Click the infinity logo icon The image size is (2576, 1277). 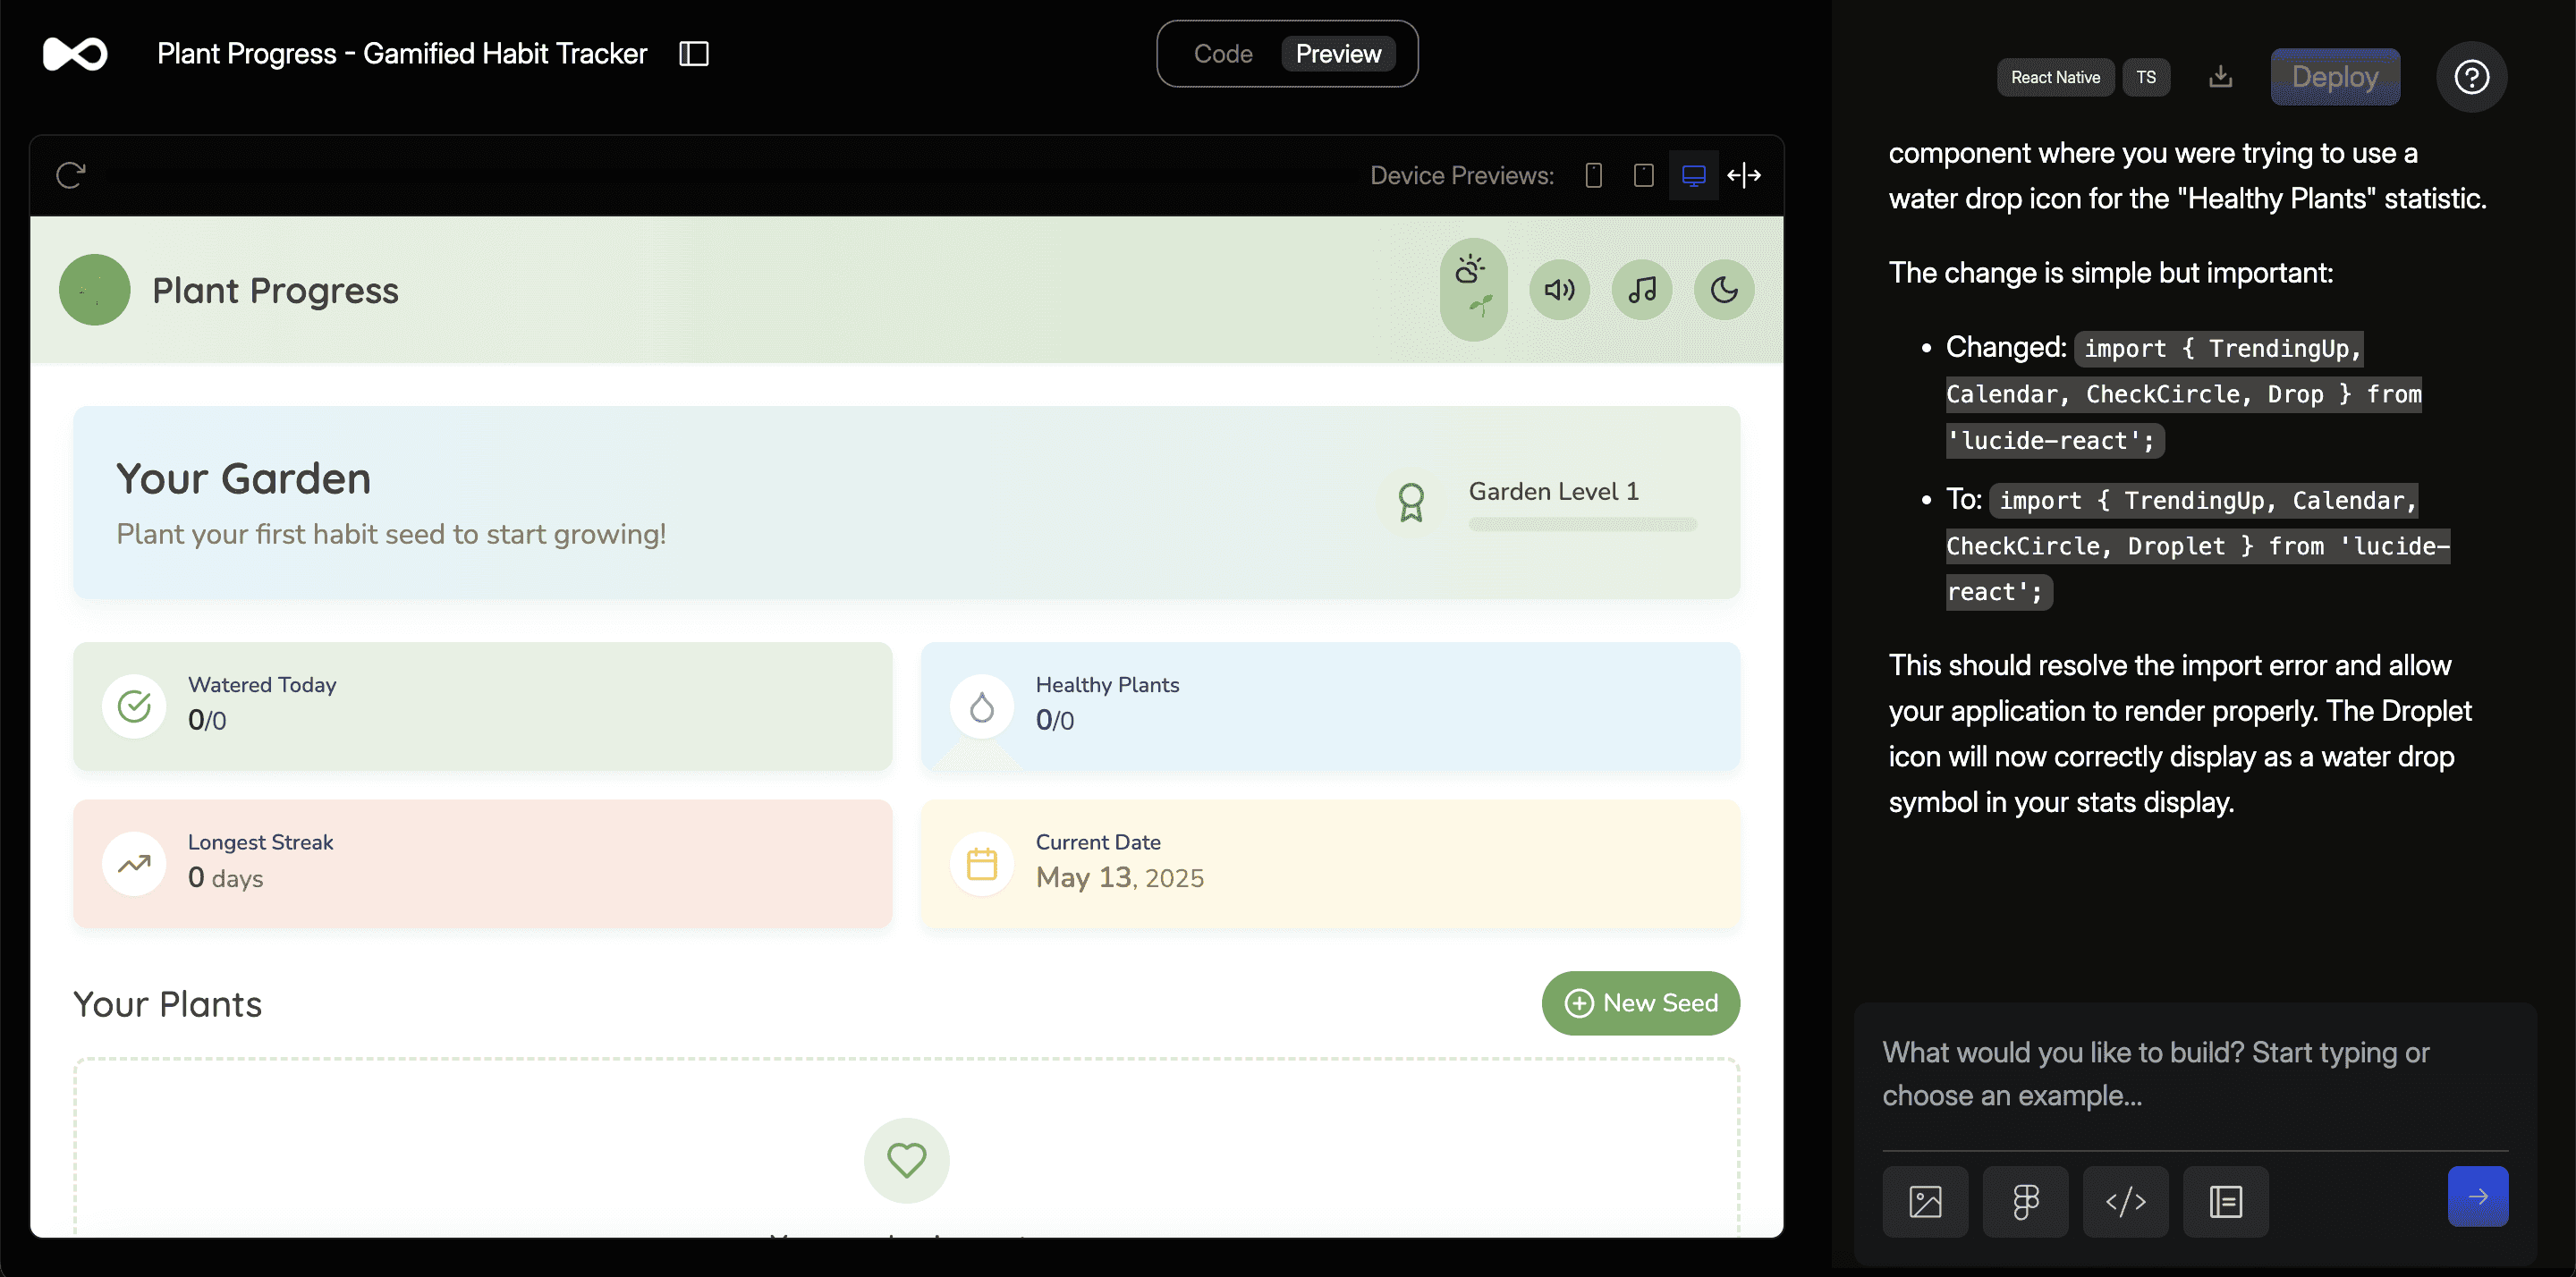[x=75, y=54]
